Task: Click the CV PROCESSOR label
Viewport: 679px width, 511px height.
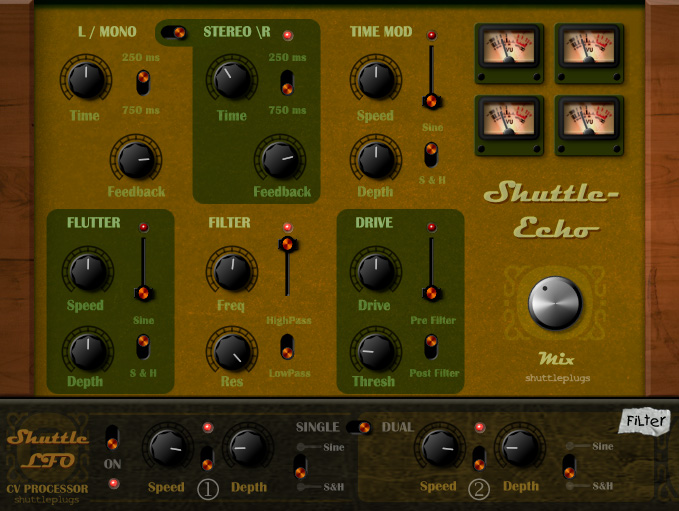Action: [x=47, y=489]
